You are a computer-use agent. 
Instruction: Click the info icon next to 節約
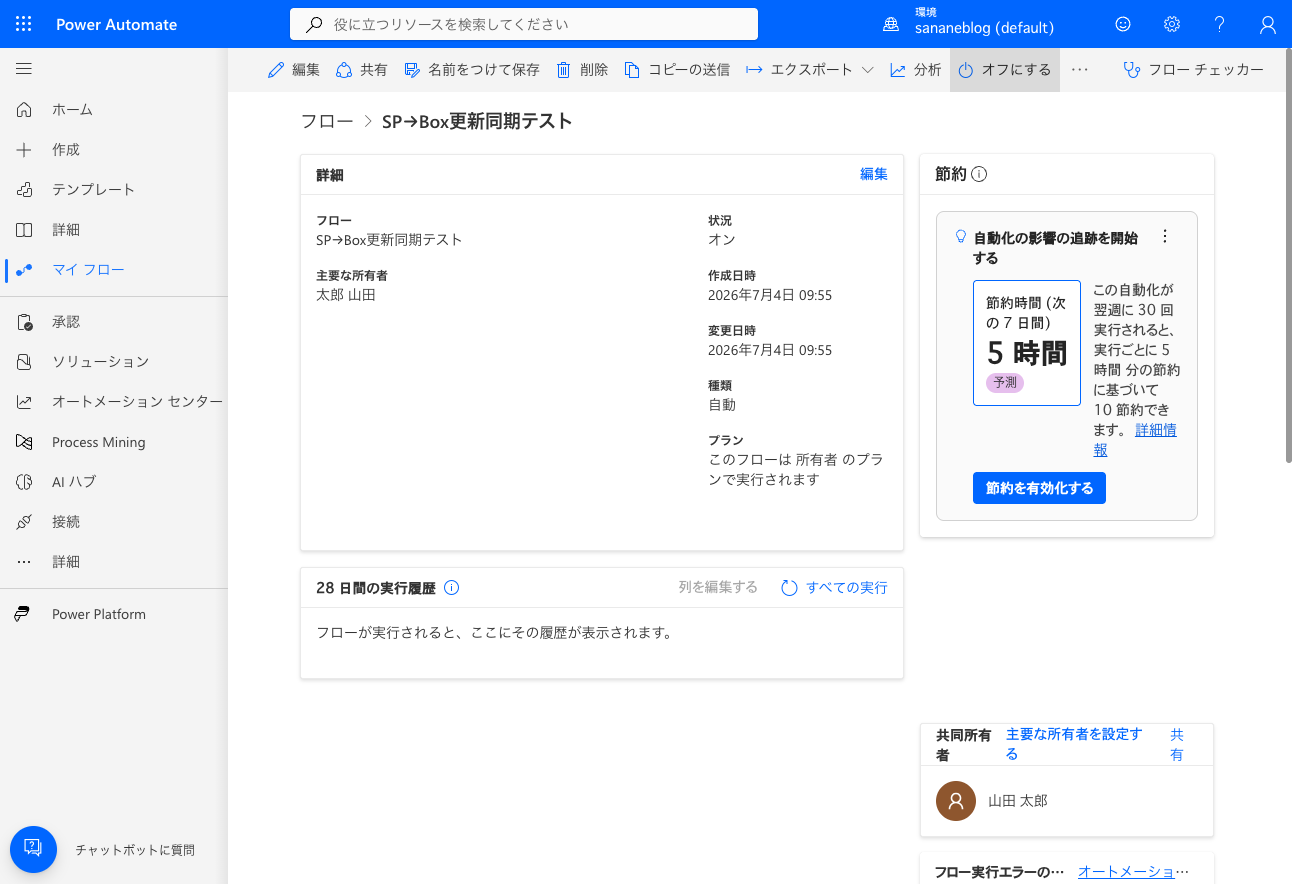979,174
